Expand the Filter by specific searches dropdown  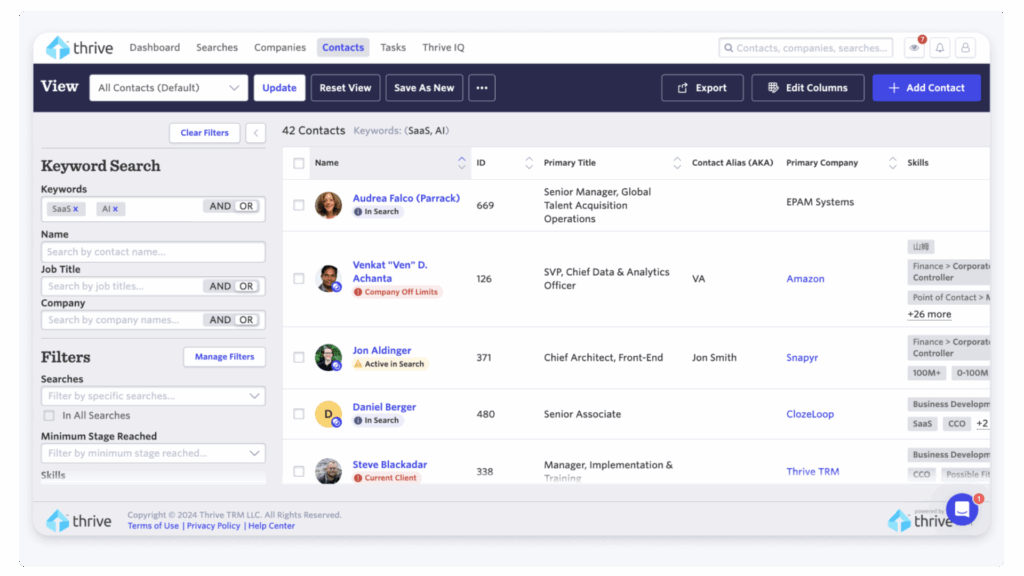click(153, 397)
